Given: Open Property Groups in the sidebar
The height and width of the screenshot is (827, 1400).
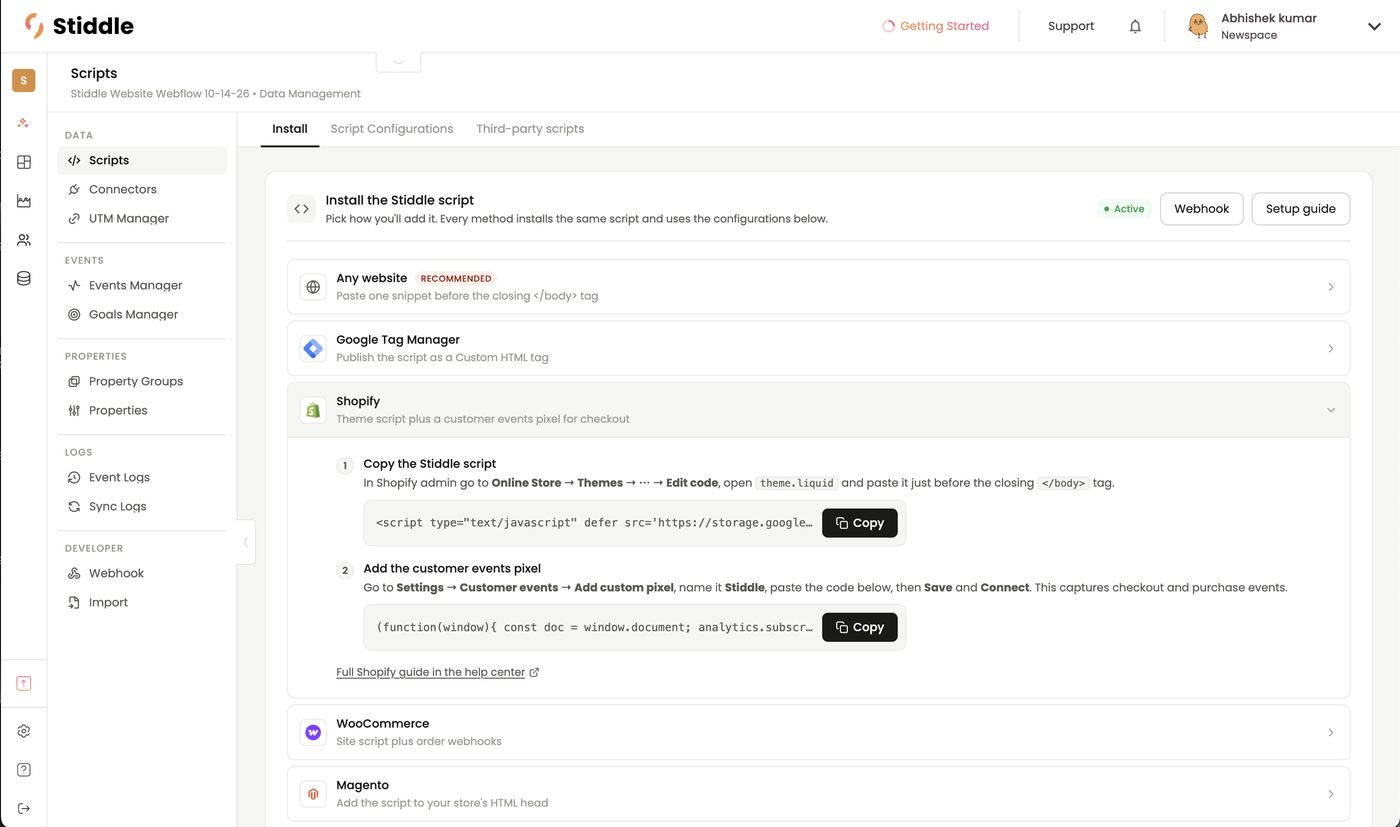Looking at the screenshot, I should point(142,381).
